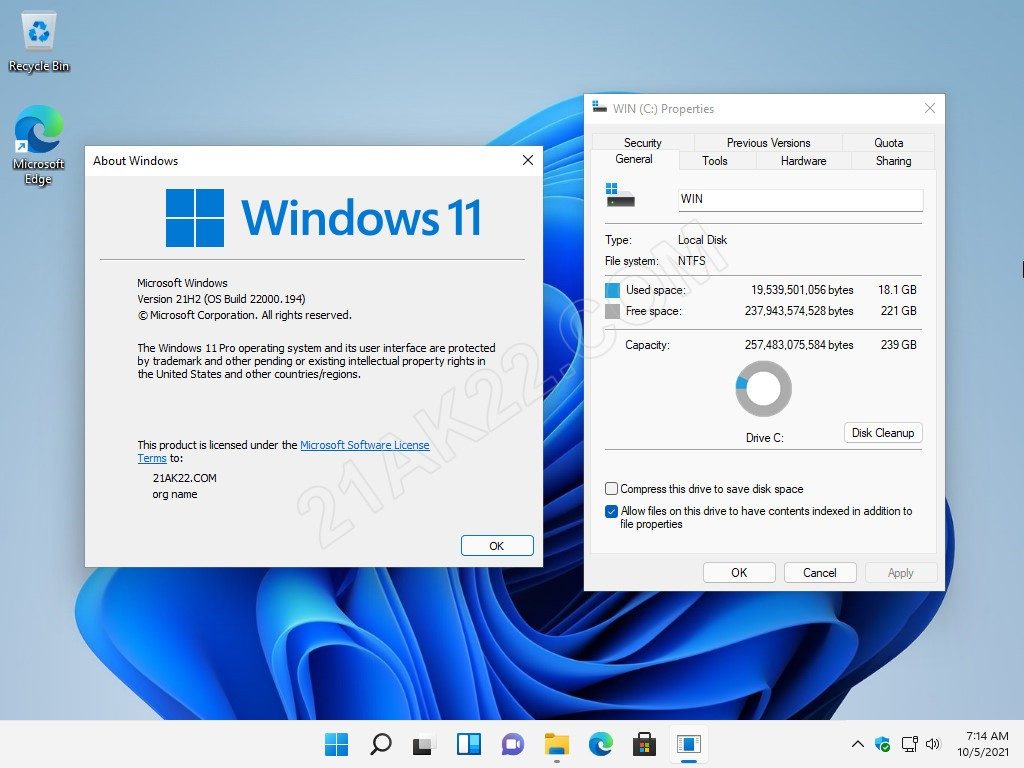1024x768 pixels.
Task: Click the Local Disk type value
Action: pyautogui.click(x=702, y=240)
